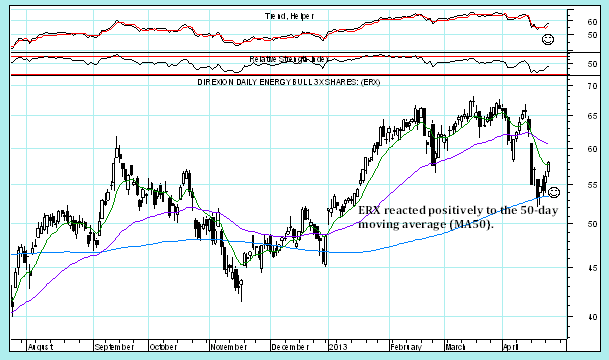Select the 55 value on price axis
Screen dimensions: 609x360
click(592, 185)
